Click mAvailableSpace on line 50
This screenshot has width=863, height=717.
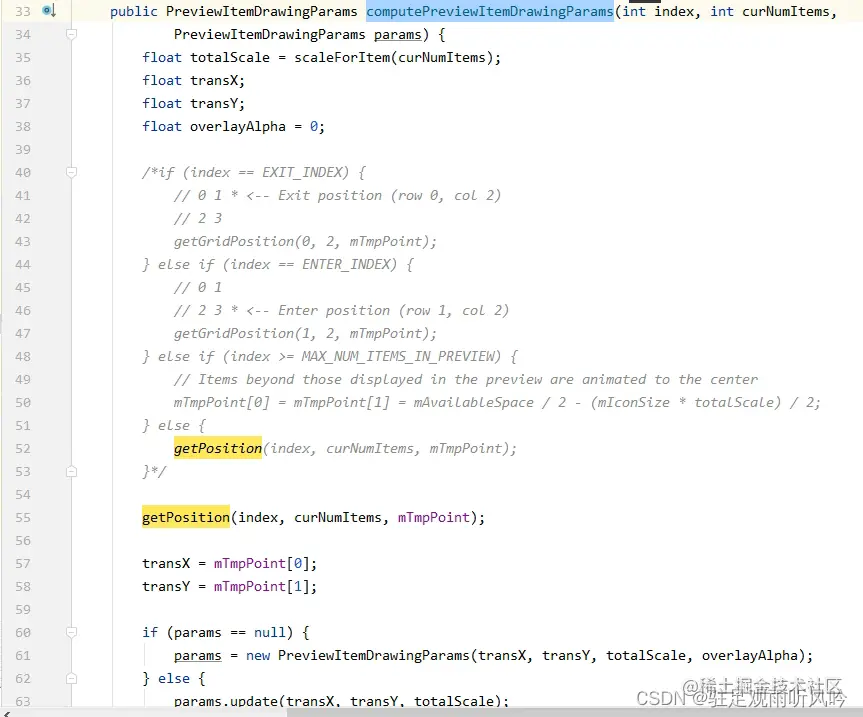pos(473,403)
